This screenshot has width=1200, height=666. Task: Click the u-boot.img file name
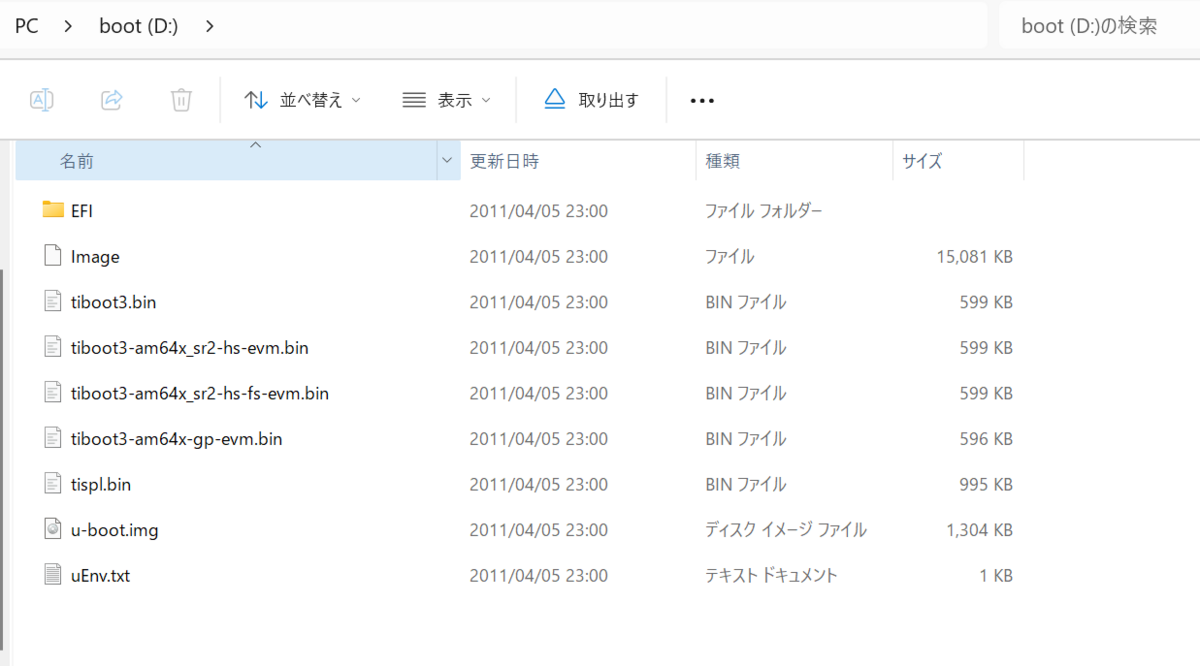pos(115,530)
